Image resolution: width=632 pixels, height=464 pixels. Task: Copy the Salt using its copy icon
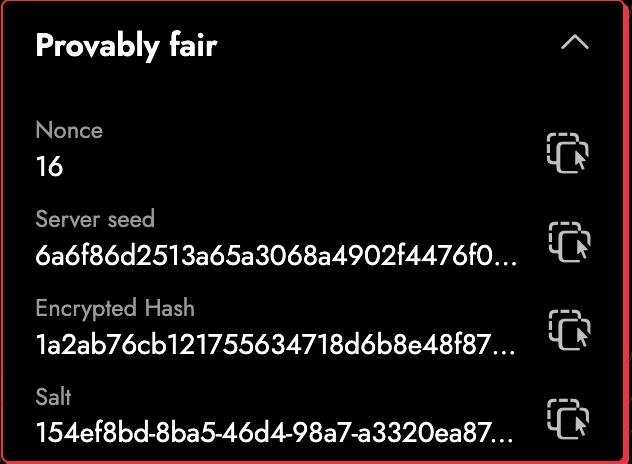click(568, 419)
